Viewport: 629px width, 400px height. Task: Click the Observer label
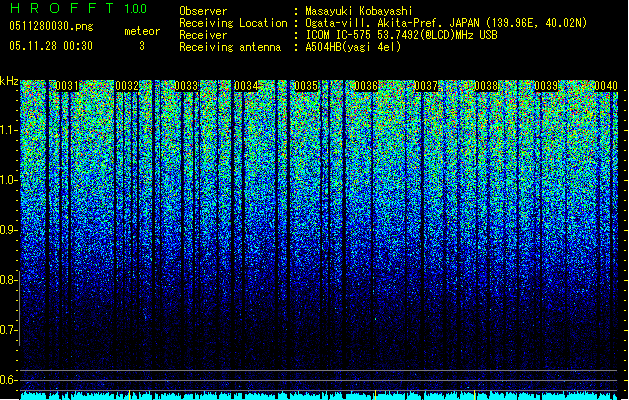click(x=203, y=11)
